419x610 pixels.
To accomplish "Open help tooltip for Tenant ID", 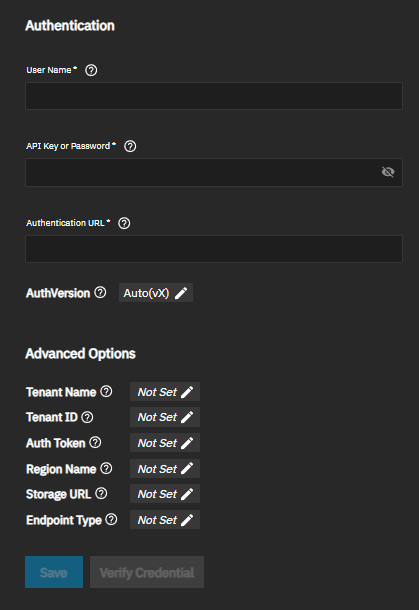I will click(x=87, y=417).
